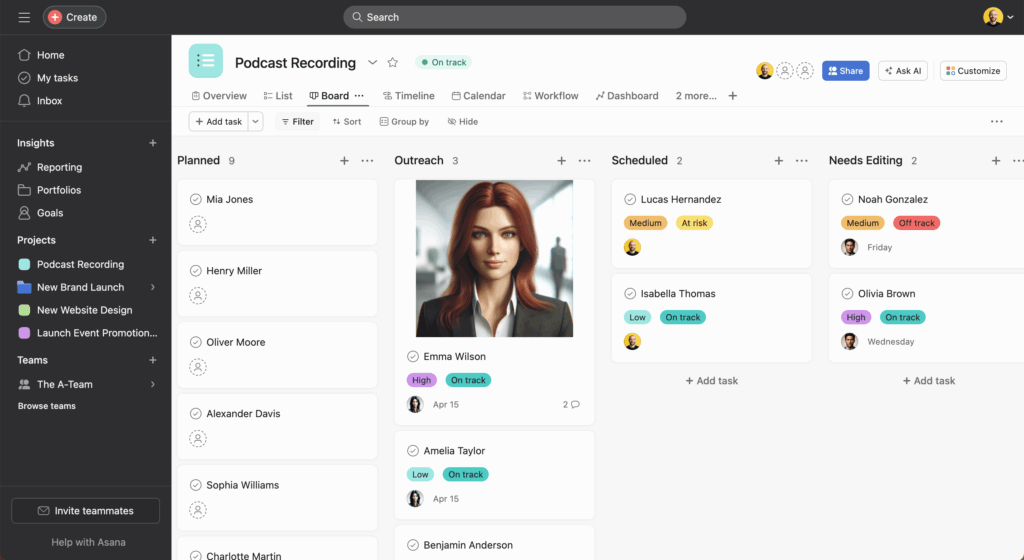Switch to the List tab
Viewport: 1024px width, 560px height.
(278, 96)
